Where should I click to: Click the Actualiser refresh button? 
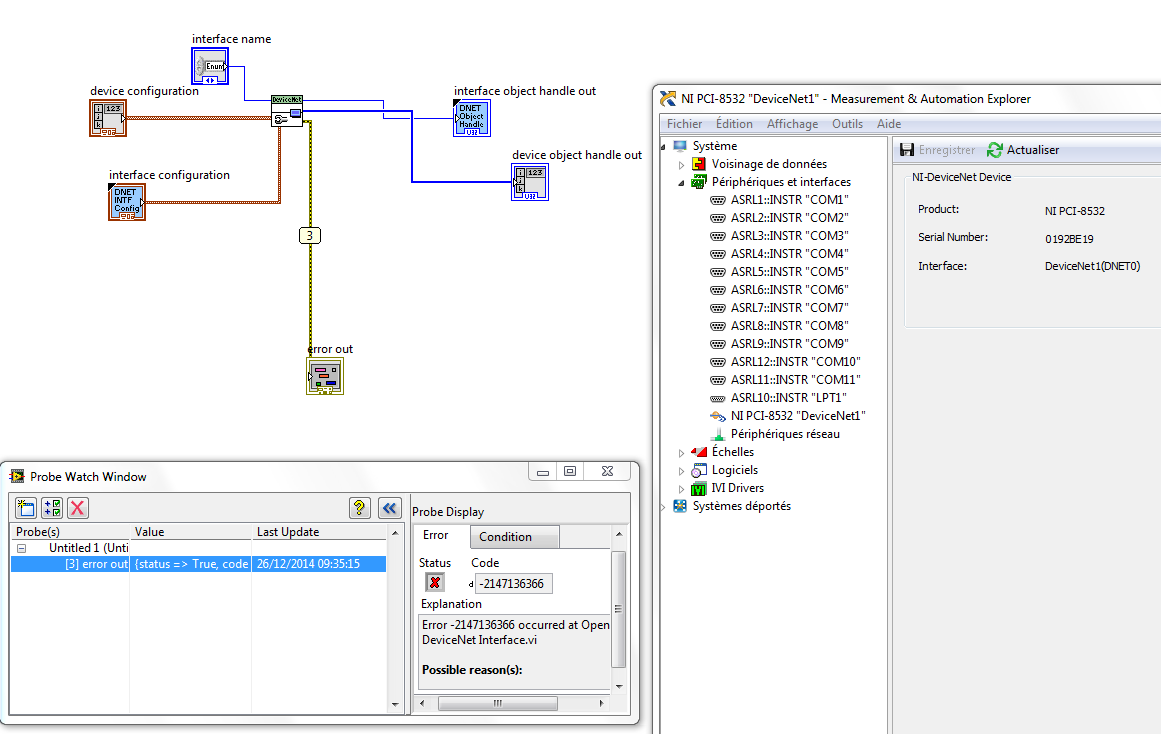tap(1023, 150)
